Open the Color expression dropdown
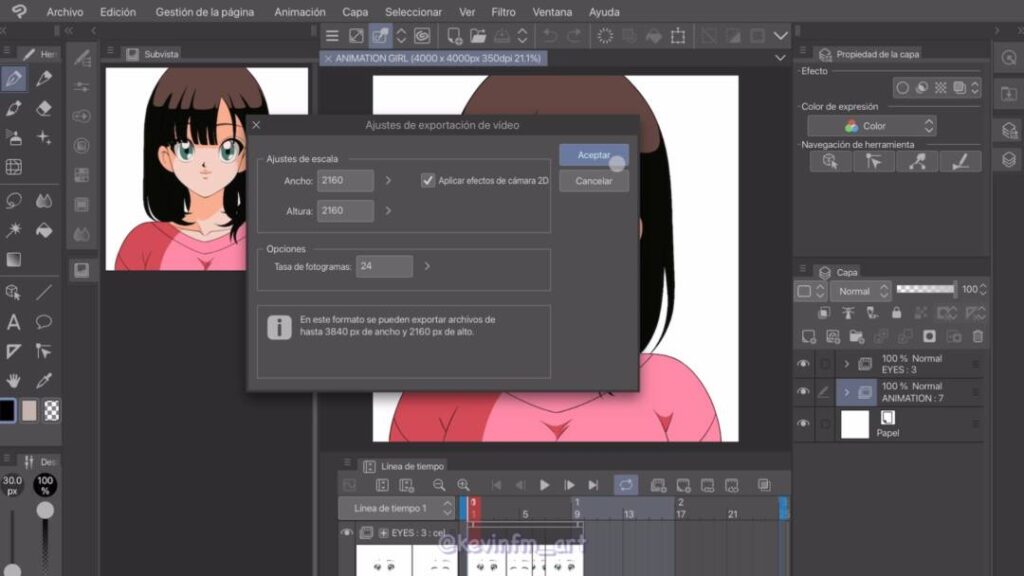The width and height of the screenshot is (1024, 576). (x=872, y=126)
